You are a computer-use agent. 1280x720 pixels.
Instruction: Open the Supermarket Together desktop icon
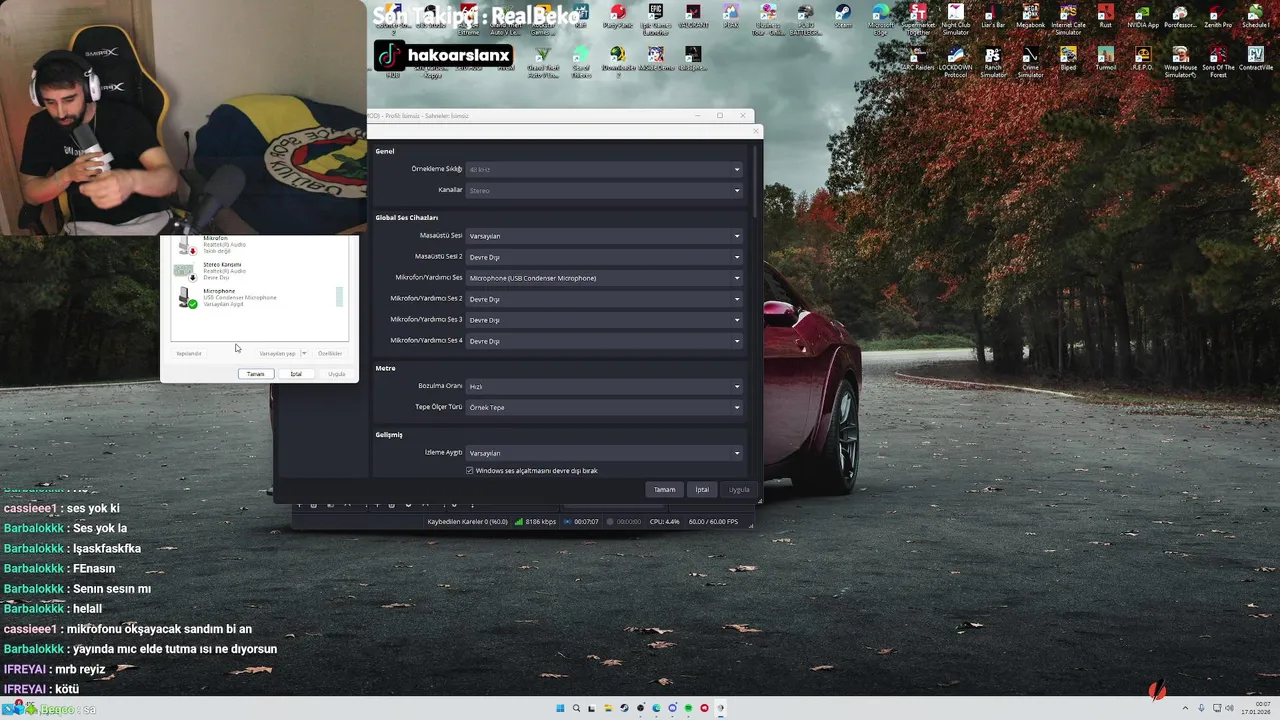pyautogui.click(x=918, y=20)
